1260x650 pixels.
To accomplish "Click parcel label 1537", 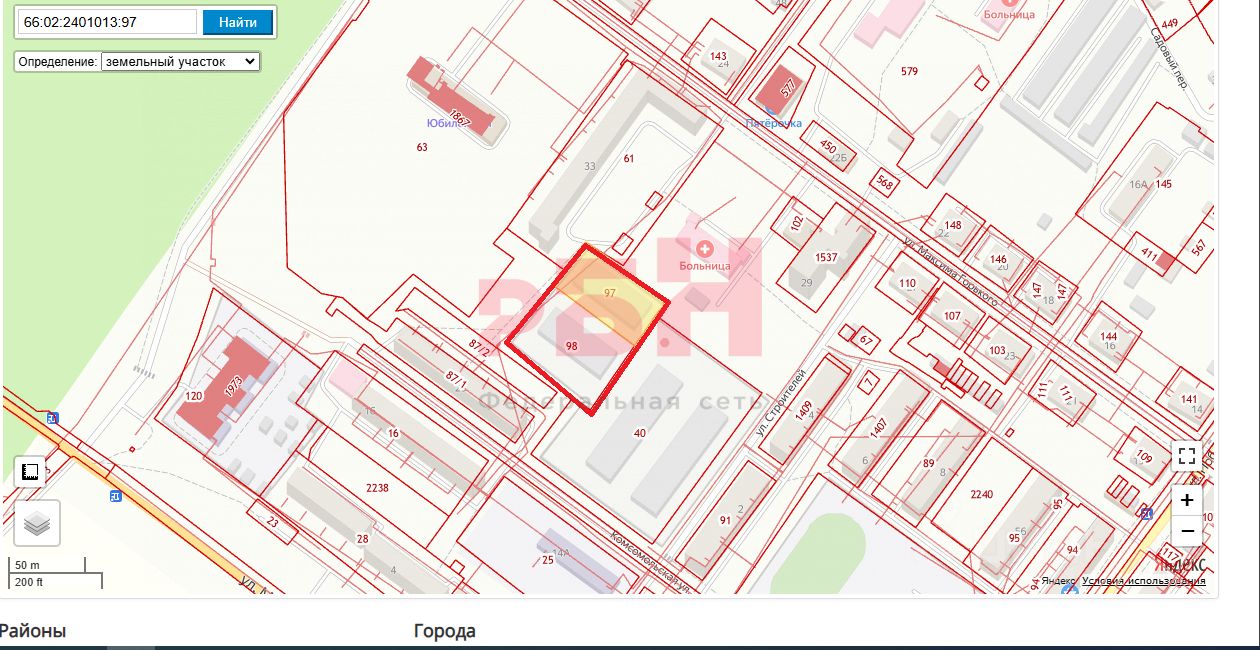I will 826,257.
